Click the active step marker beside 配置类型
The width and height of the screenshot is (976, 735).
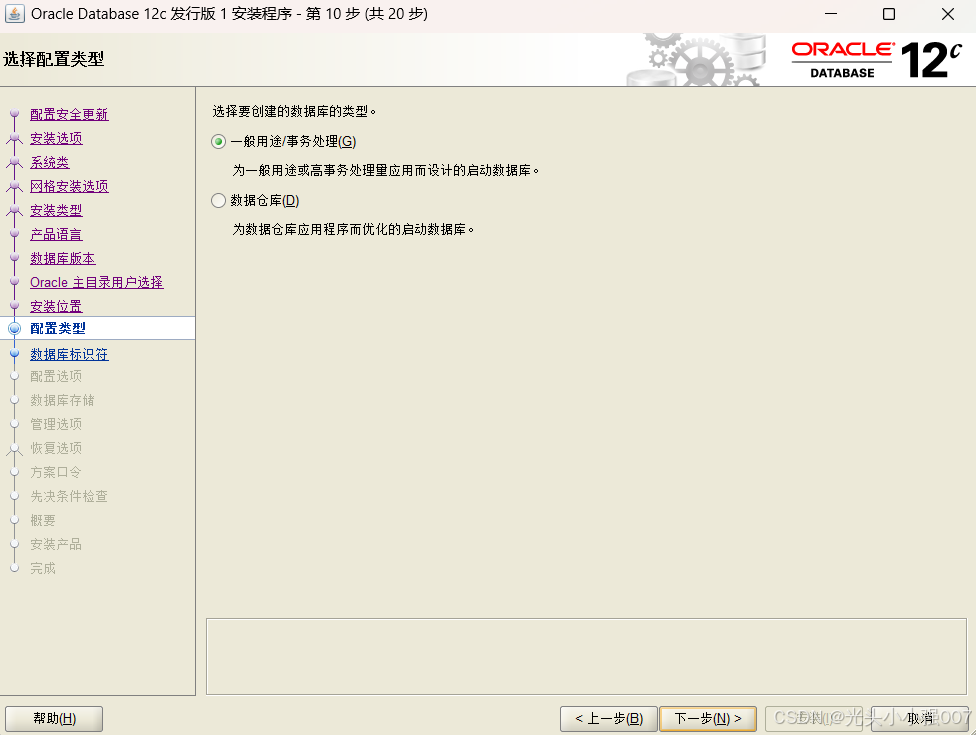(x=14, y=327)
